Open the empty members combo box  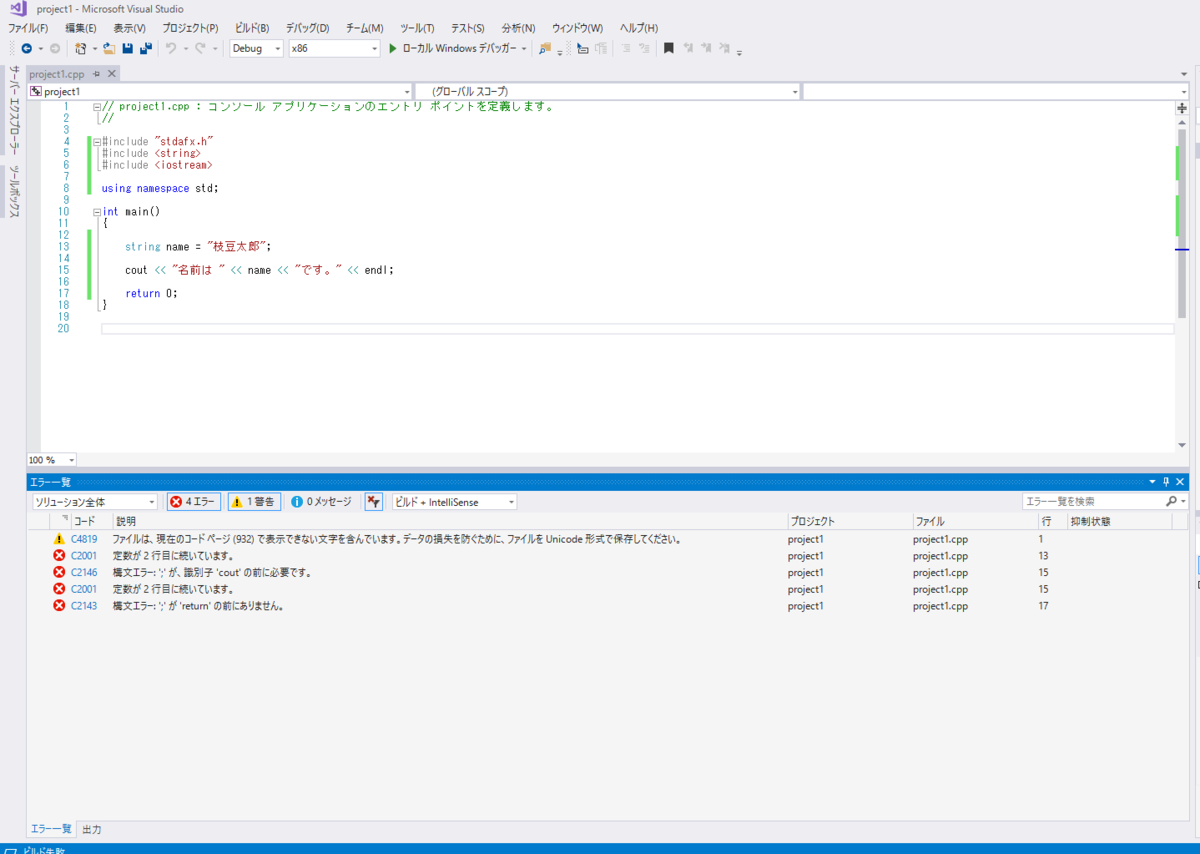point(996,91)
